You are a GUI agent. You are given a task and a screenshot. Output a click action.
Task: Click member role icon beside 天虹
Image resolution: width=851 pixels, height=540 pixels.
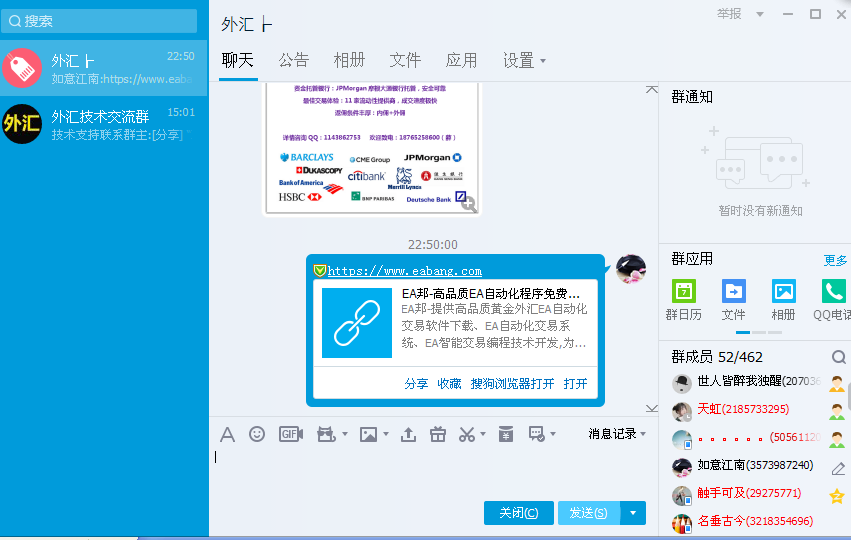pos(837,411)
